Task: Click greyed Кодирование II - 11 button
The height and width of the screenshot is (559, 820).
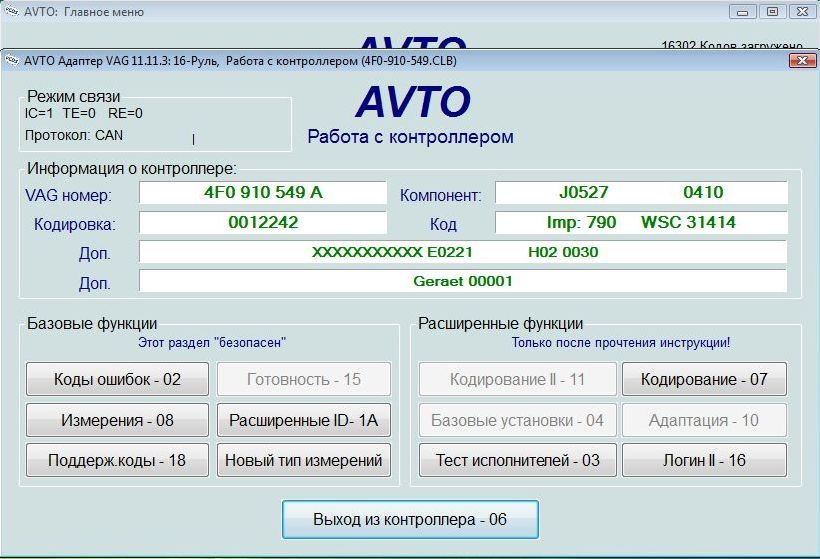Action: [518, 379]
